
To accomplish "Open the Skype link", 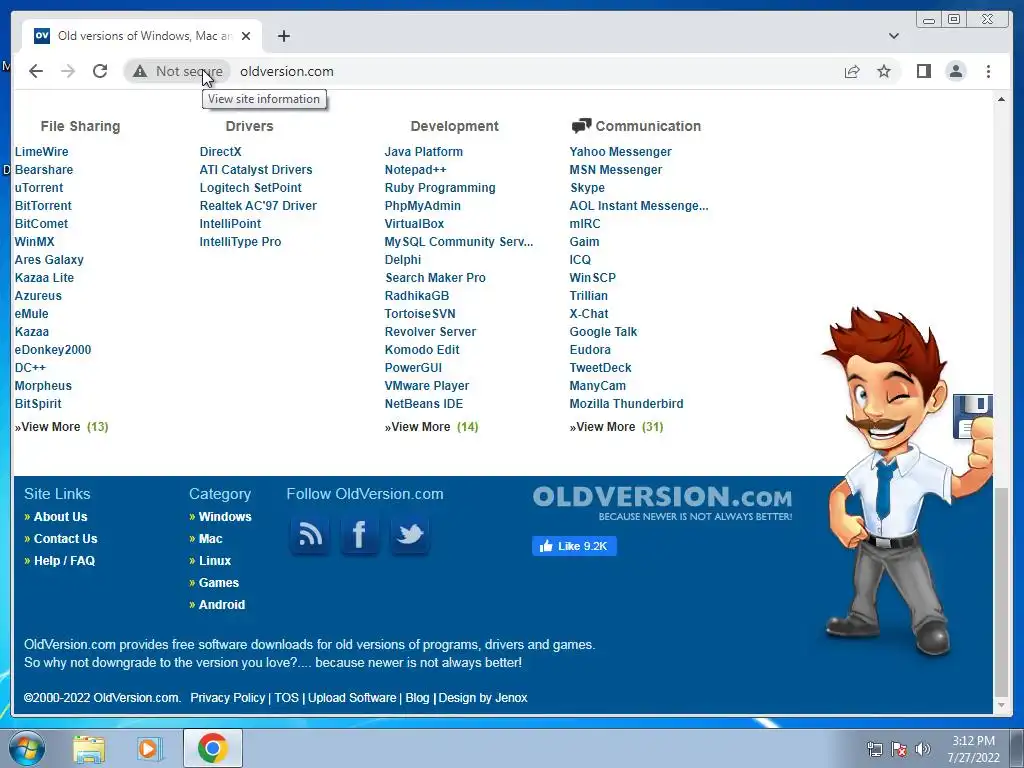I will (587, 187).
